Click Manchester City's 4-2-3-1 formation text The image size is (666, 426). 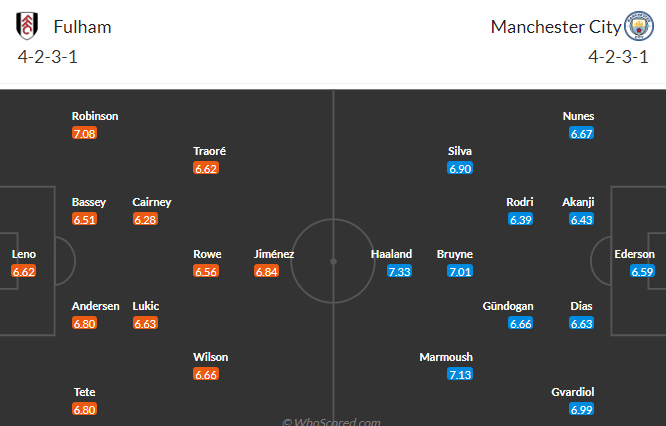point(618,57)
